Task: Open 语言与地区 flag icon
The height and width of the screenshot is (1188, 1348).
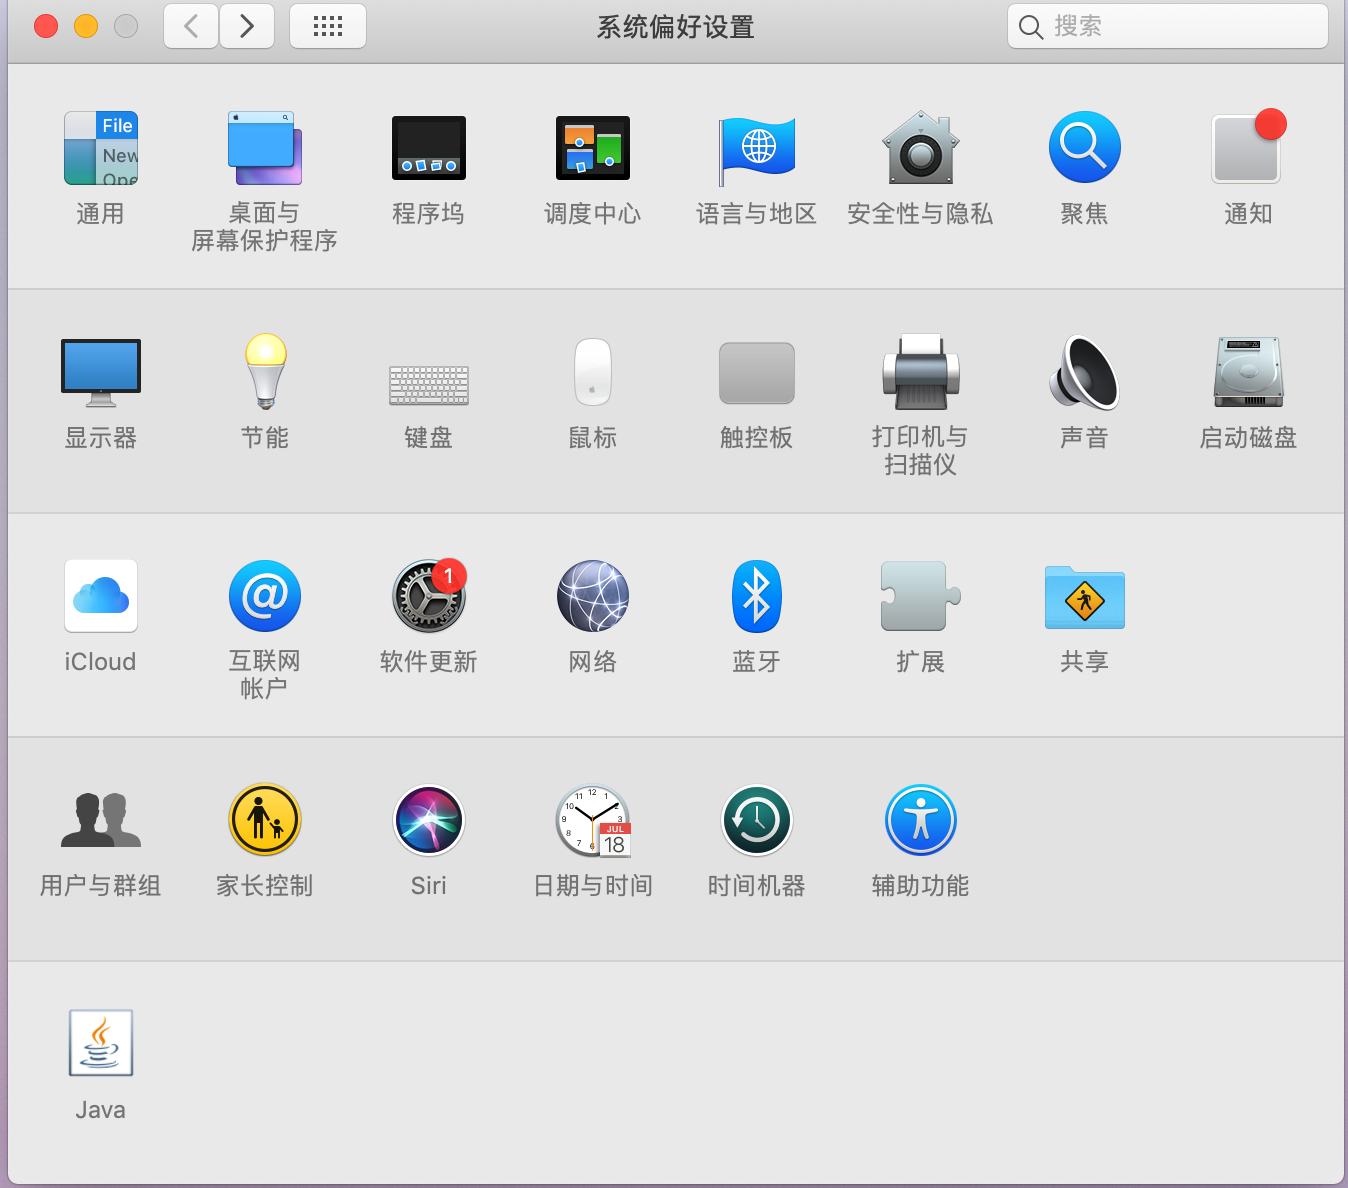Action: [757, 150]
